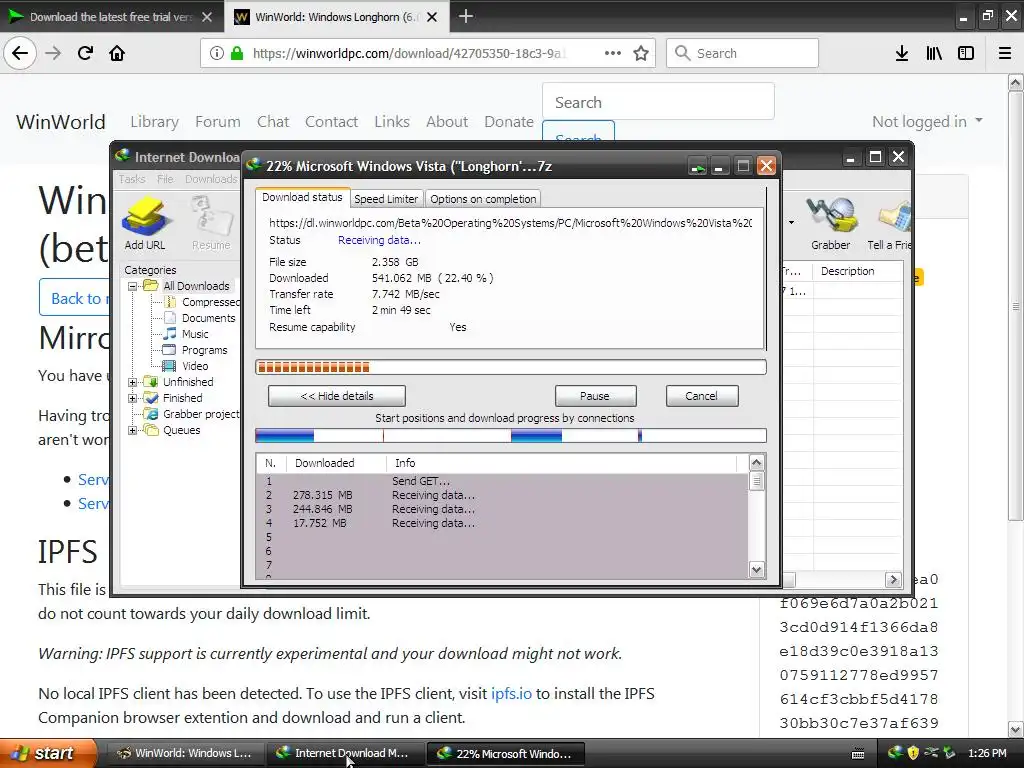This screenshot has width=1024, height=768.
Task: Expand the Finished tree node
Action: tap(133, 398)
